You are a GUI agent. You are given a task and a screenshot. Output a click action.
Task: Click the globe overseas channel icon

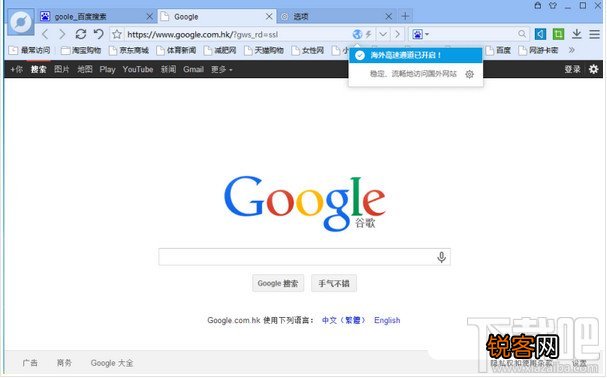357,34
